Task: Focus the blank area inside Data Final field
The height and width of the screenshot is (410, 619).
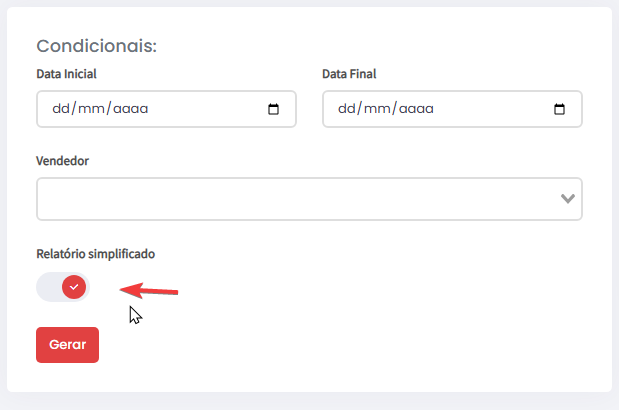Action: [493, 109]
